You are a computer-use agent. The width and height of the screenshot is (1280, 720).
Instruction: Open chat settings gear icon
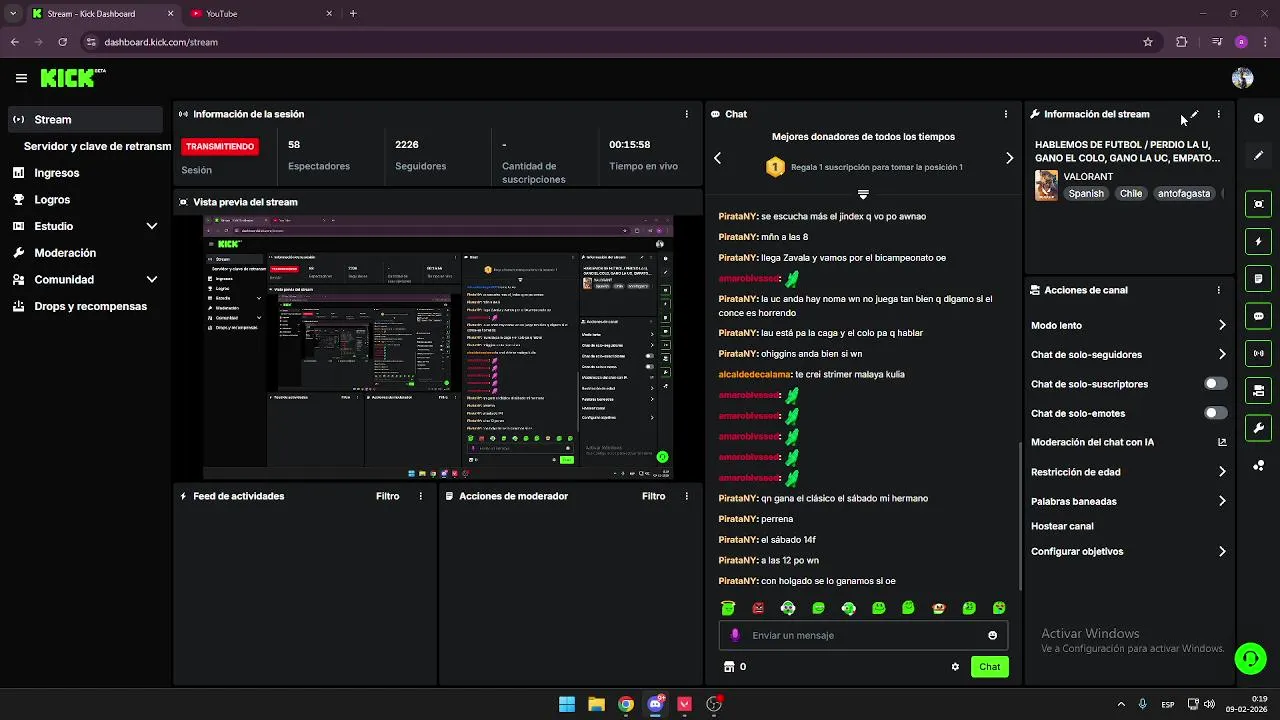pyautogui.click(x=955, y=667)
